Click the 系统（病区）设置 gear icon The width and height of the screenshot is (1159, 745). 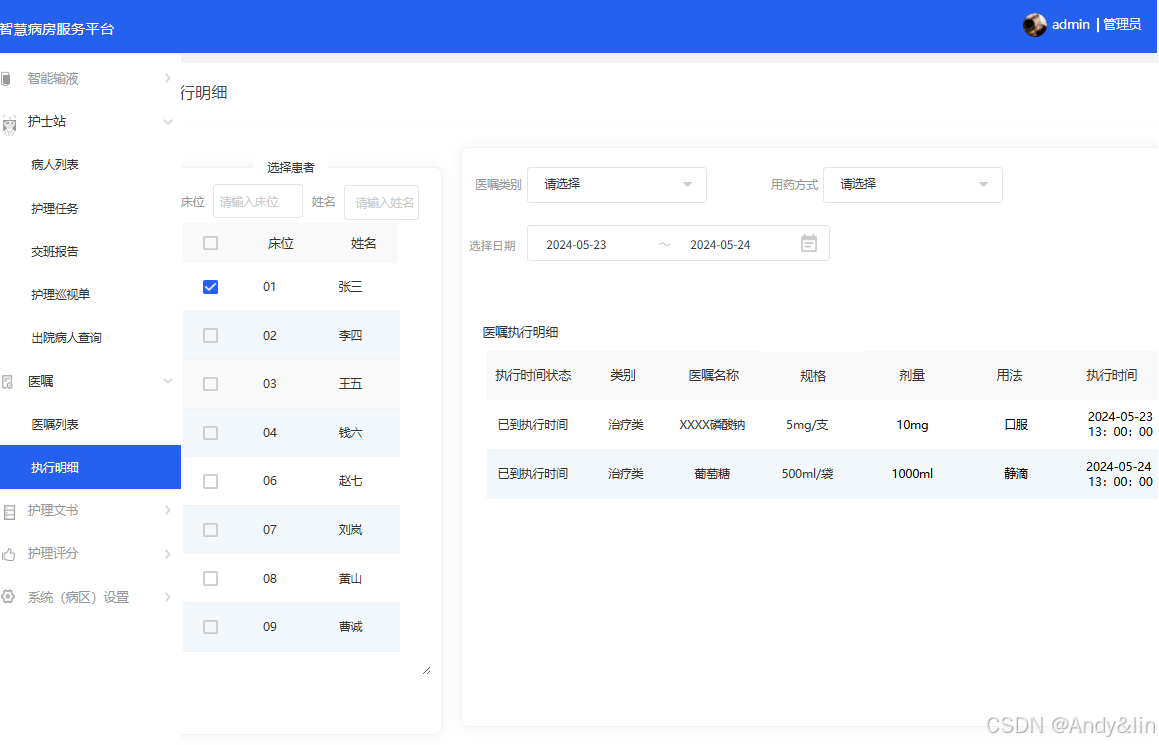[7, 596]
